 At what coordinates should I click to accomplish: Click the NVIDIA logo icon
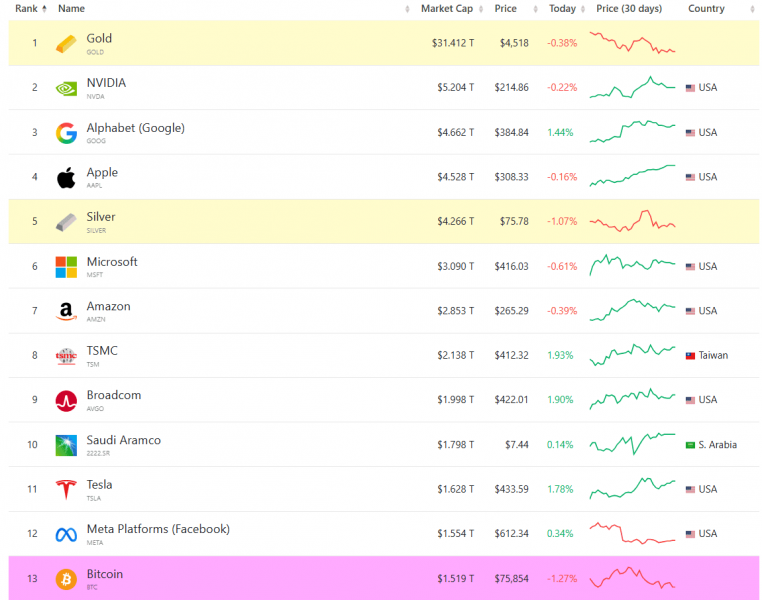pos(66,88)
